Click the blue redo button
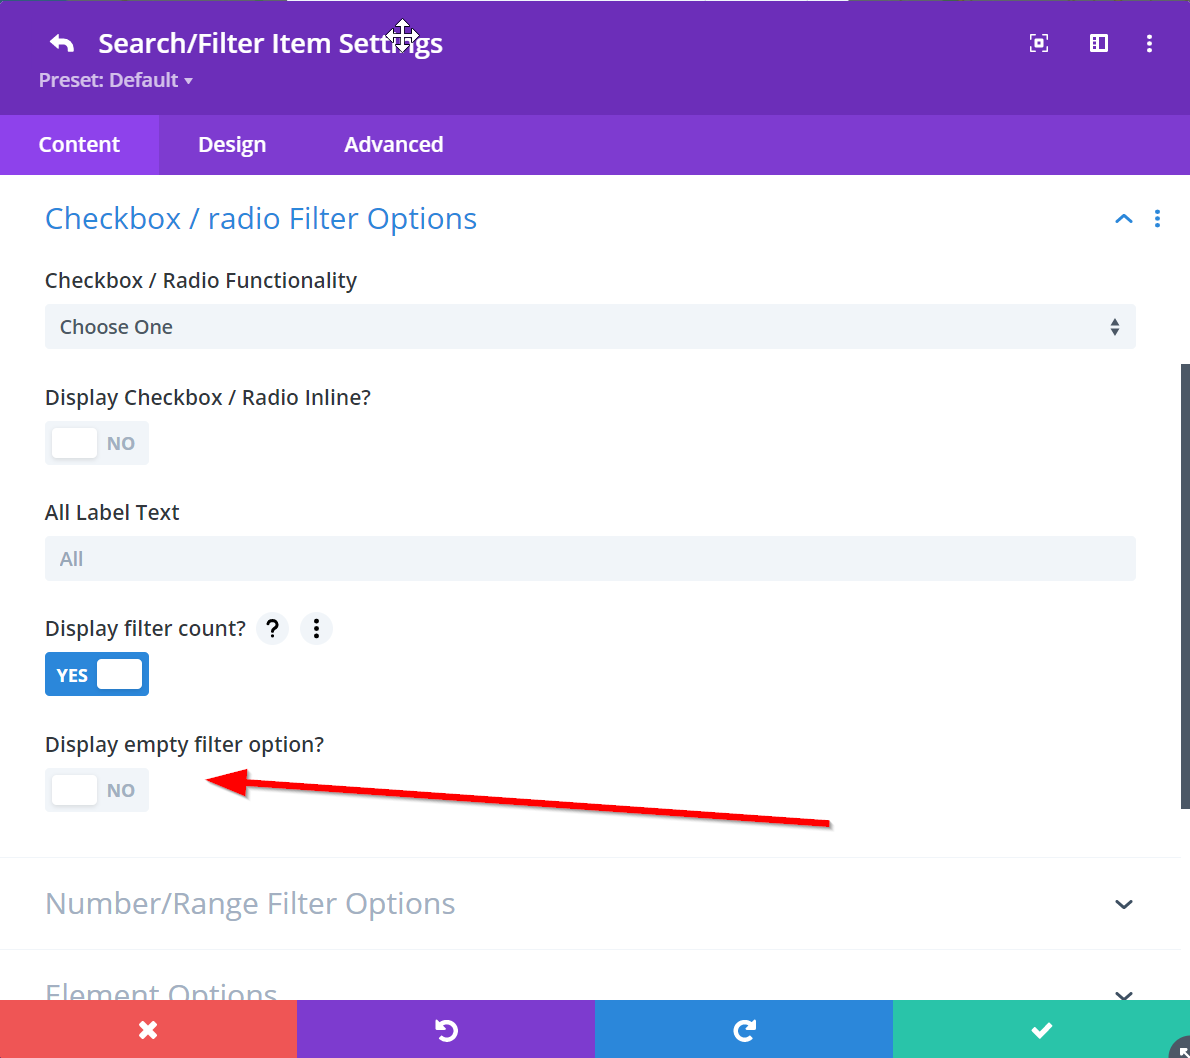This screenshot has width=1190, height=1058. click(743, 1030)
